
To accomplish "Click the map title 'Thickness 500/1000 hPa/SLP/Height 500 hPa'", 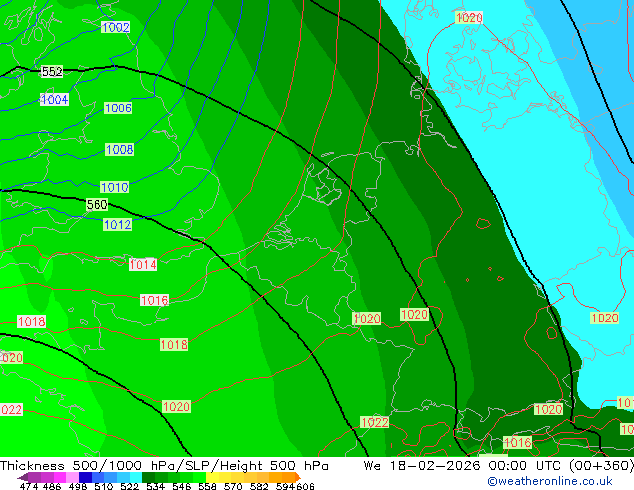I will point(164,466).
